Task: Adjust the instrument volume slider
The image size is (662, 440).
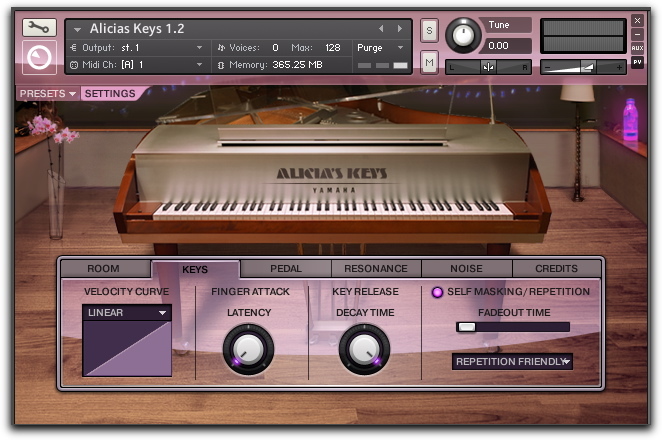Action: coord(583,67)
